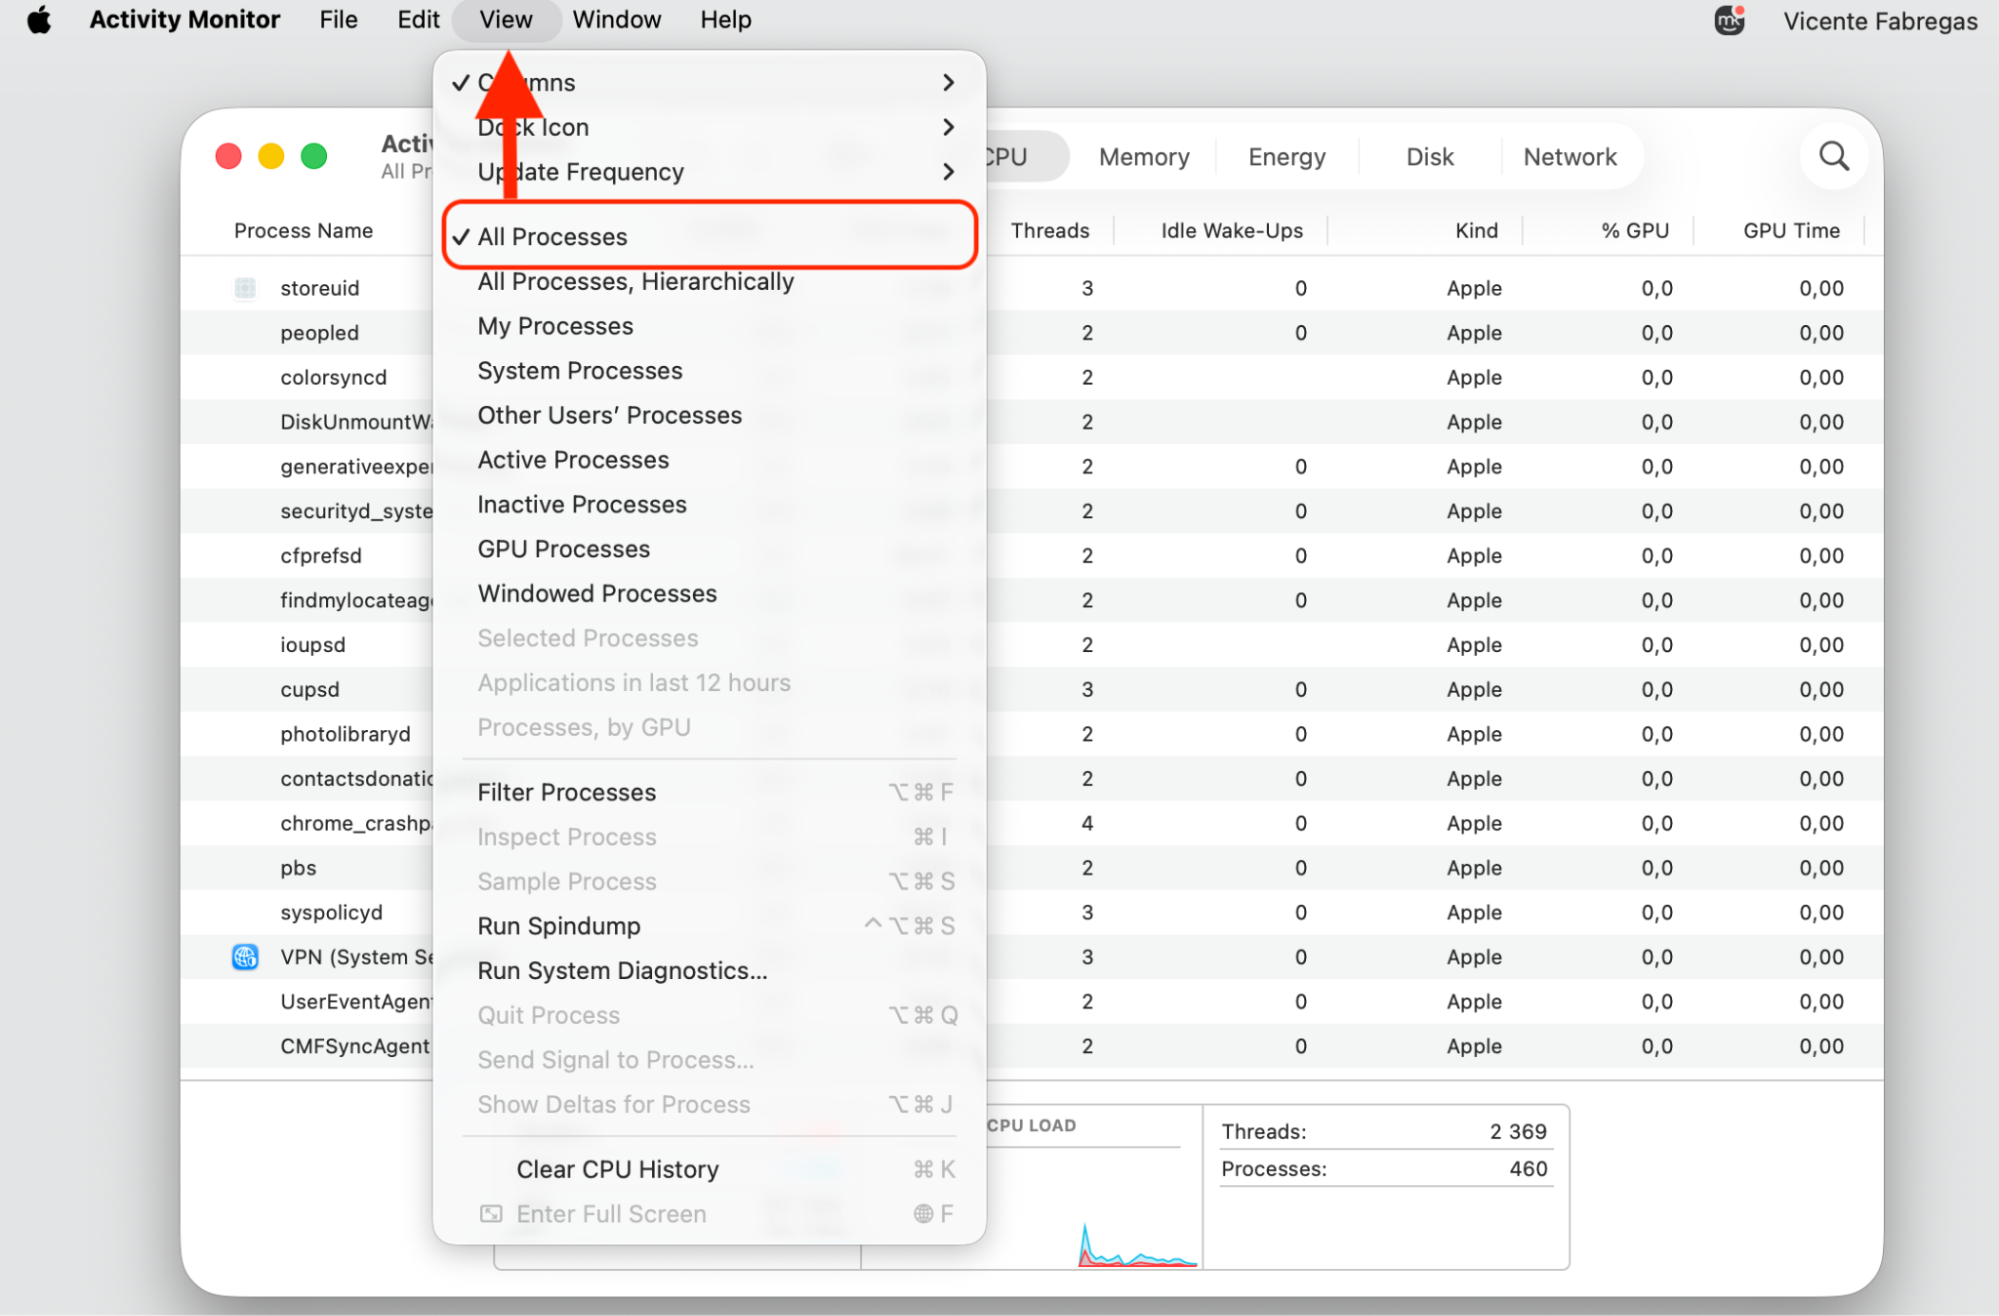Viewport: 1999px width, 1316px height.
Task: Click the CPU load graph
Action: [x=1138, y=1247]
